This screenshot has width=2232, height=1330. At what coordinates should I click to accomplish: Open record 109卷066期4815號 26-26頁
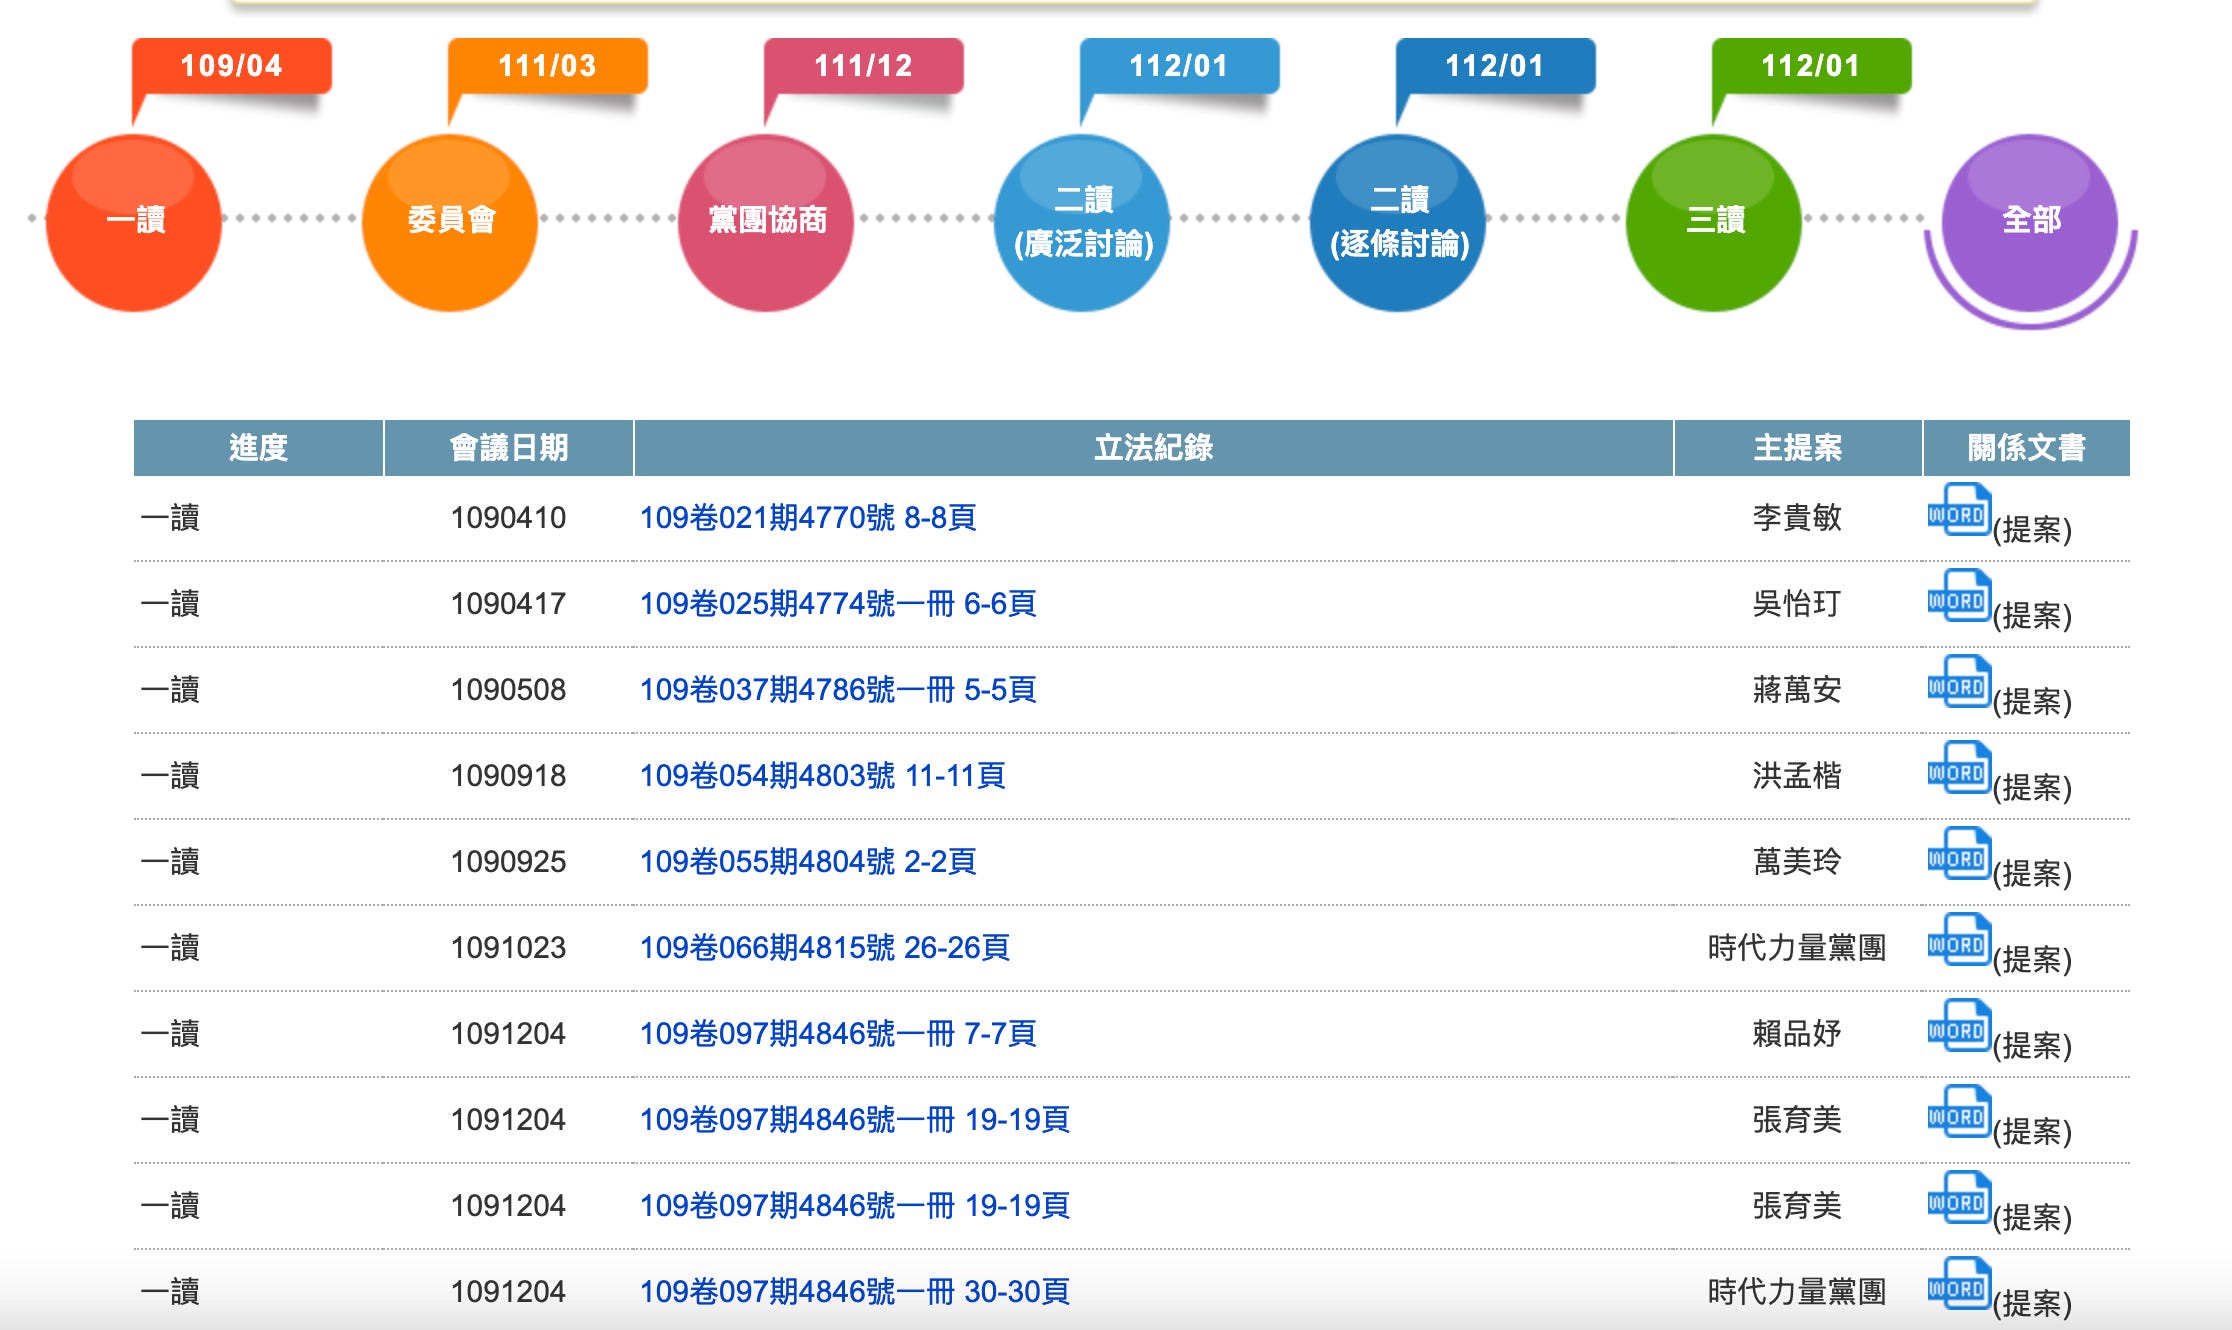[x=824, y=948]
